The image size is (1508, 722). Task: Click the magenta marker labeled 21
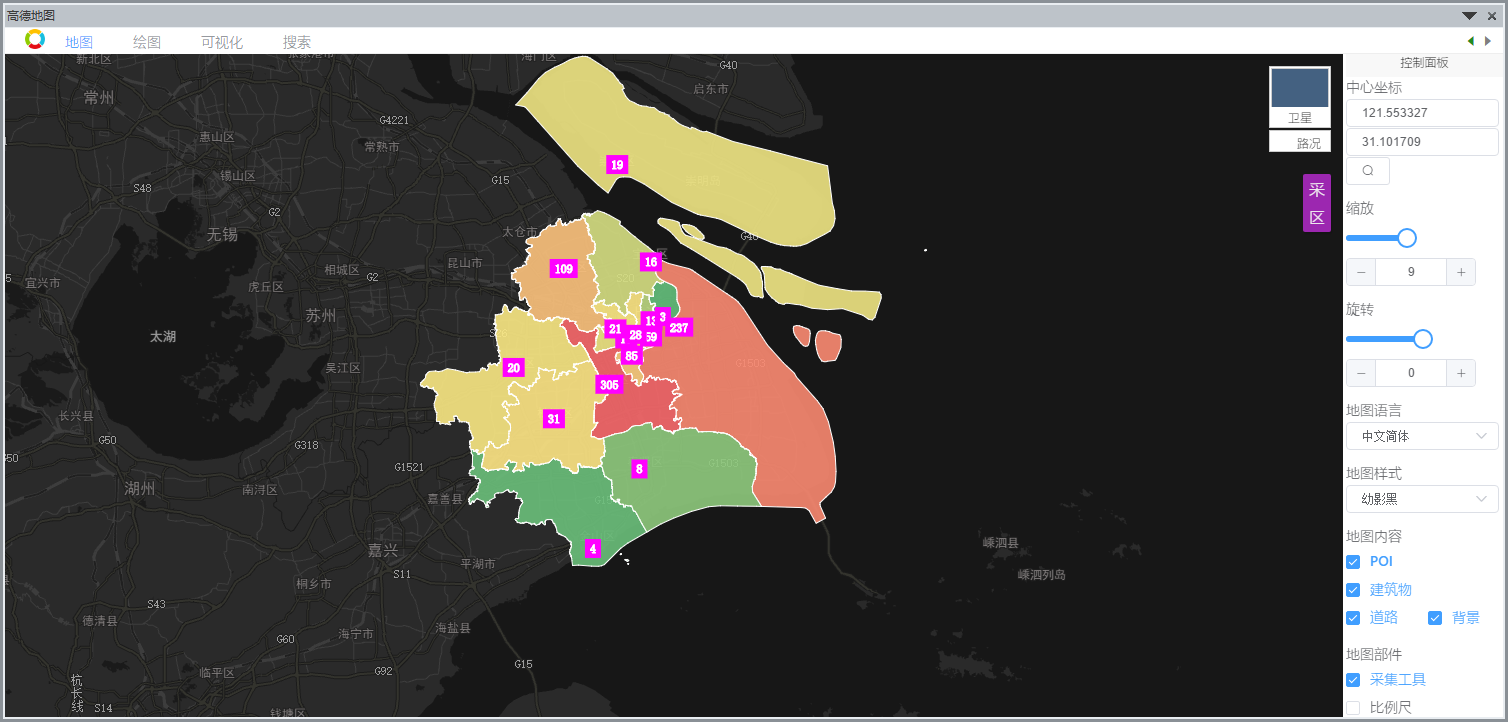tap(615, 329)
